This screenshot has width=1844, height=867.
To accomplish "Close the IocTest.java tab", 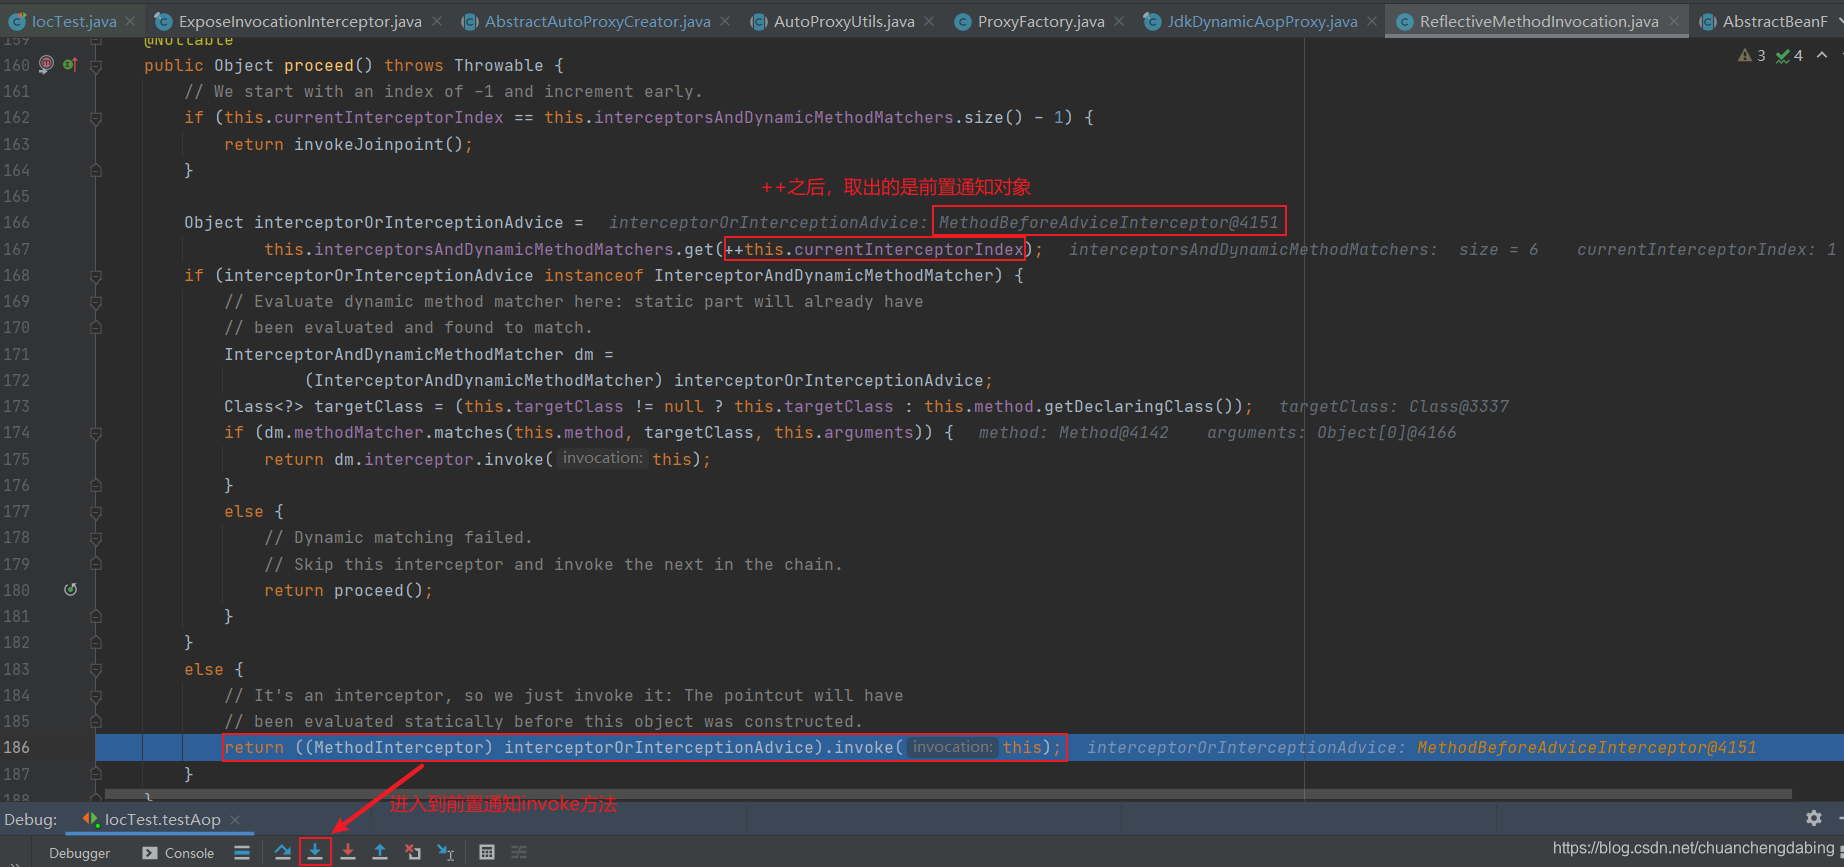I will (130, 21).
